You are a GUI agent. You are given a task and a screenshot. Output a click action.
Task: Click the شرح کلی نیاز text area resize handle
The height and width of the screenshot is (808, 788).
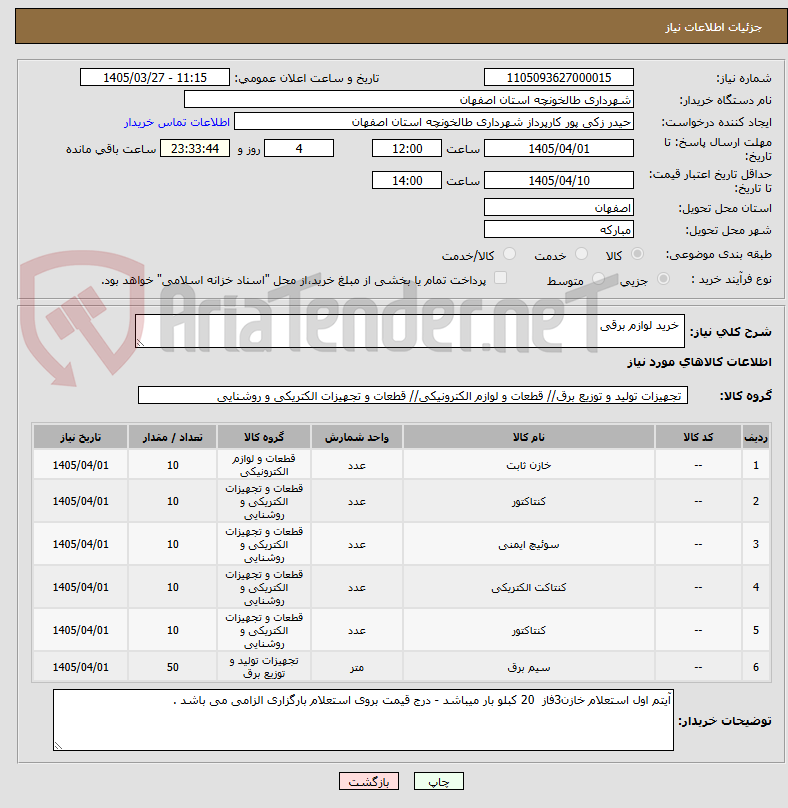tap(140, 343)
